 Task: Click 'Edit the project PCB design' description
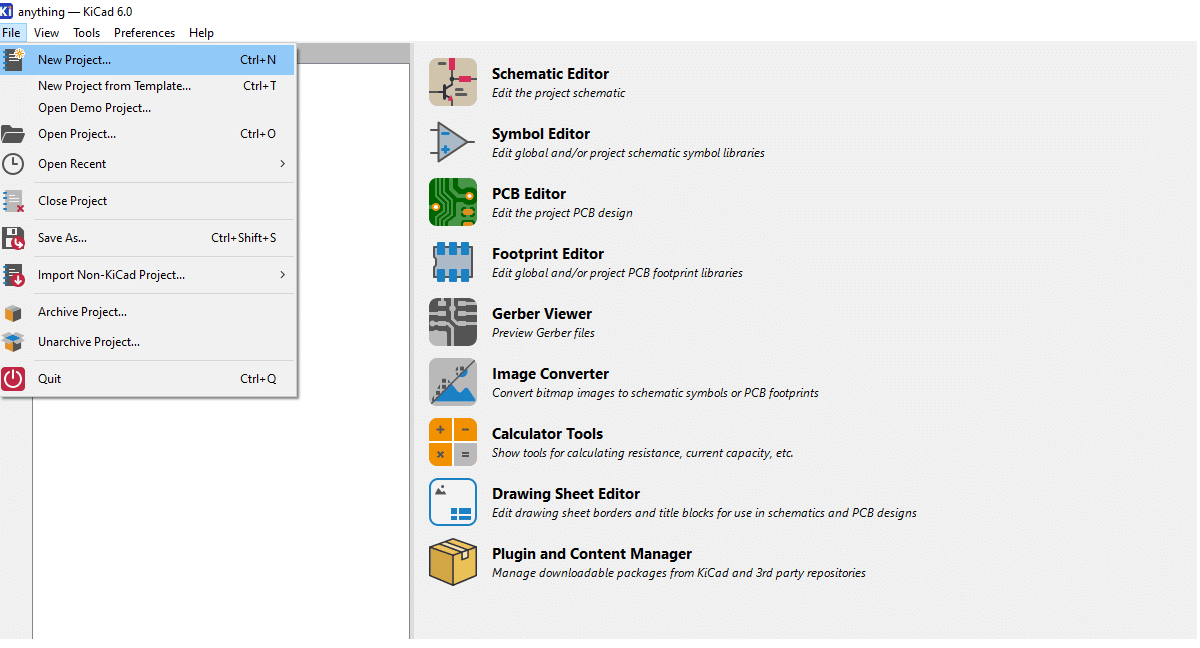tap(562, 213)
